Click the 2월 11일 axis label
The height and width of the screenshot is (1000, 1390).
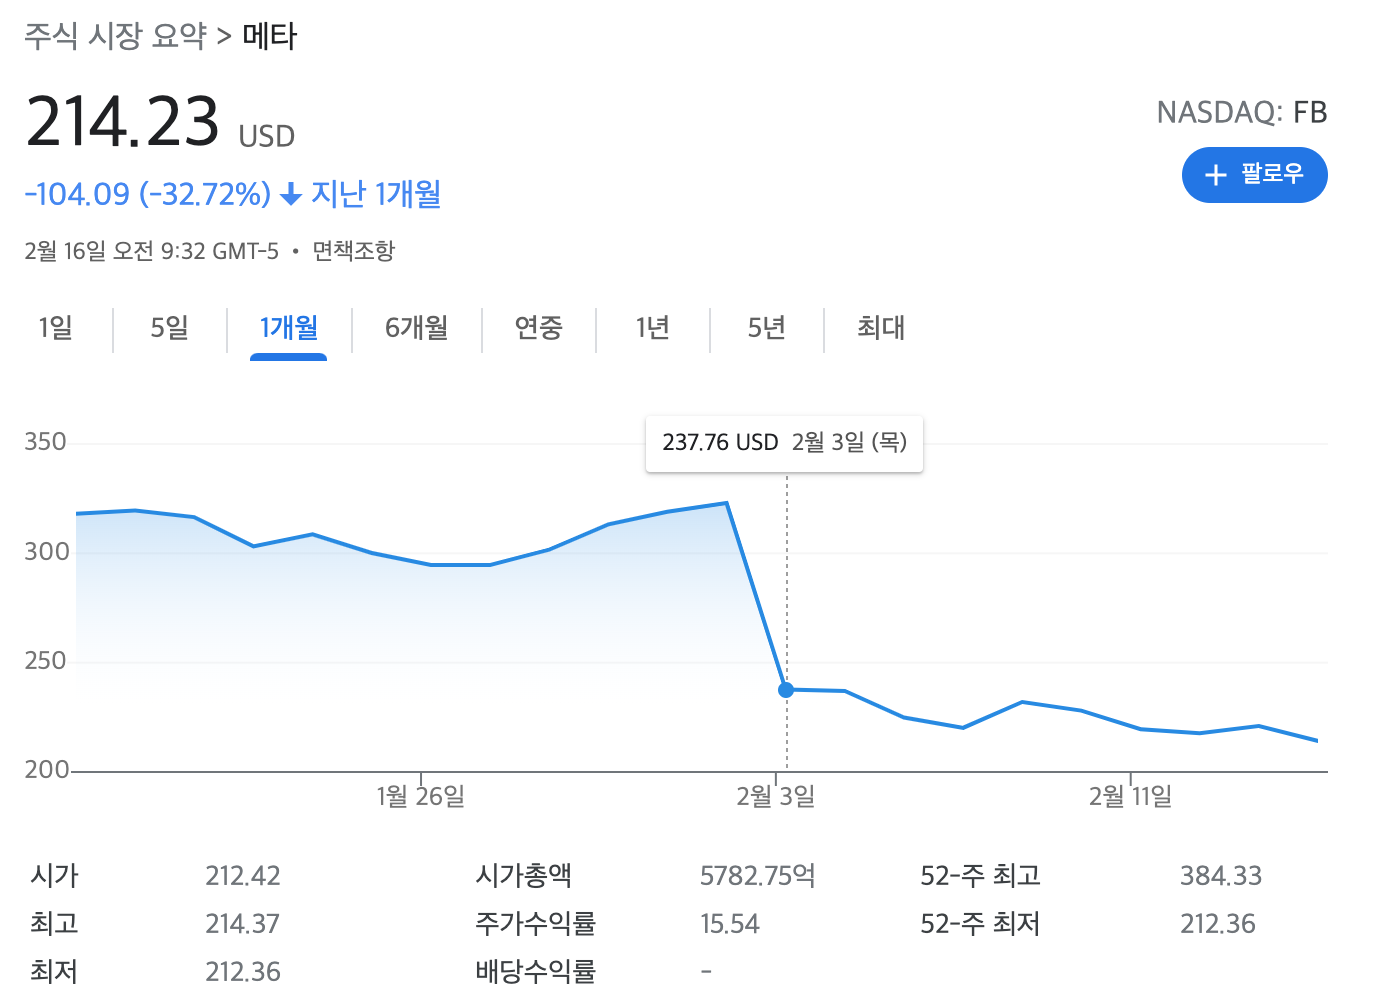point(1131,797)
